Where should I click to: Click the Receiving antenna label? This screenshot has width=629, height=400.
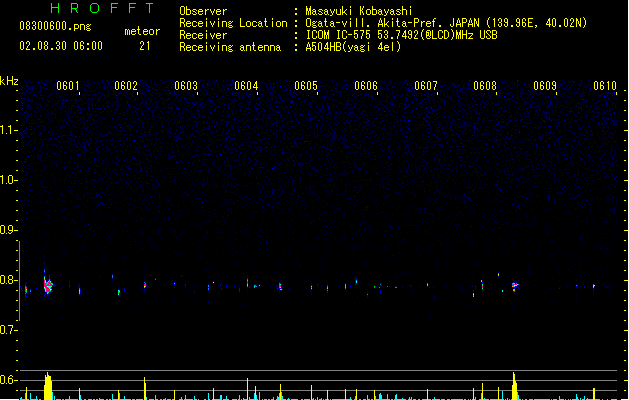[230, 47]
